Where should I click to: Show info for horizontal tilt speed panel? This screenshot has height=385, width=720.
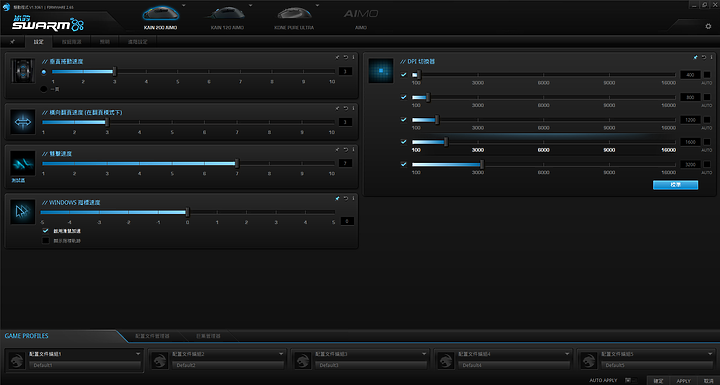click(353, 108)
